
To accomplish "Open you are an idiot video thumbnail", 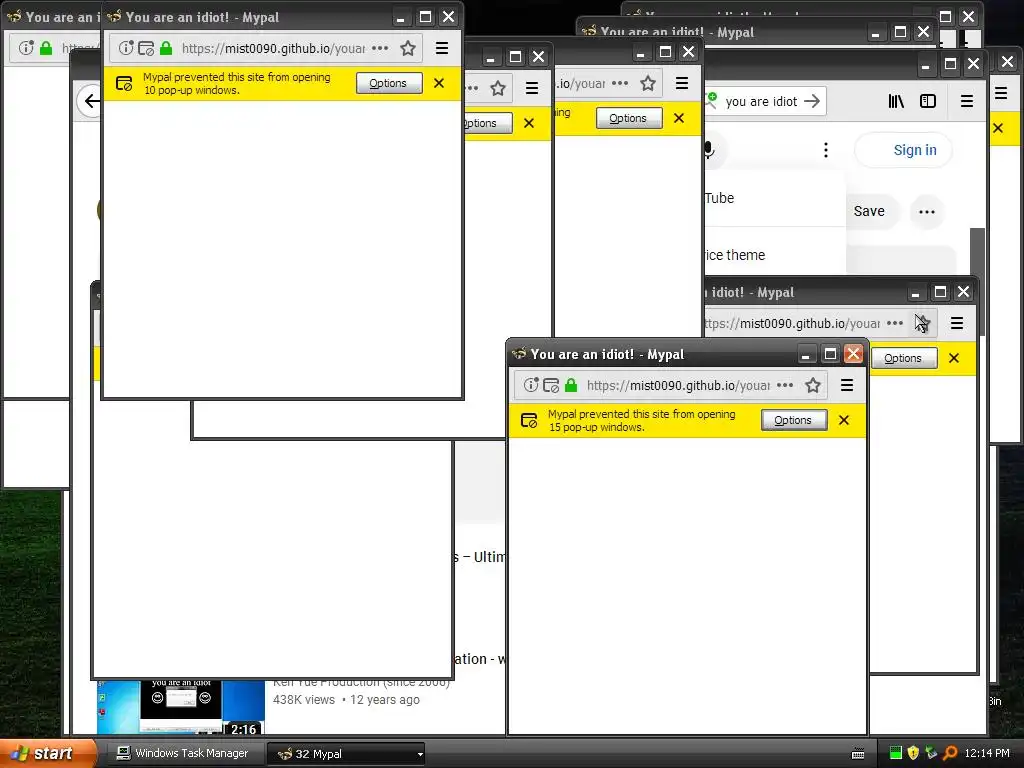I will (x=181, y=707).
